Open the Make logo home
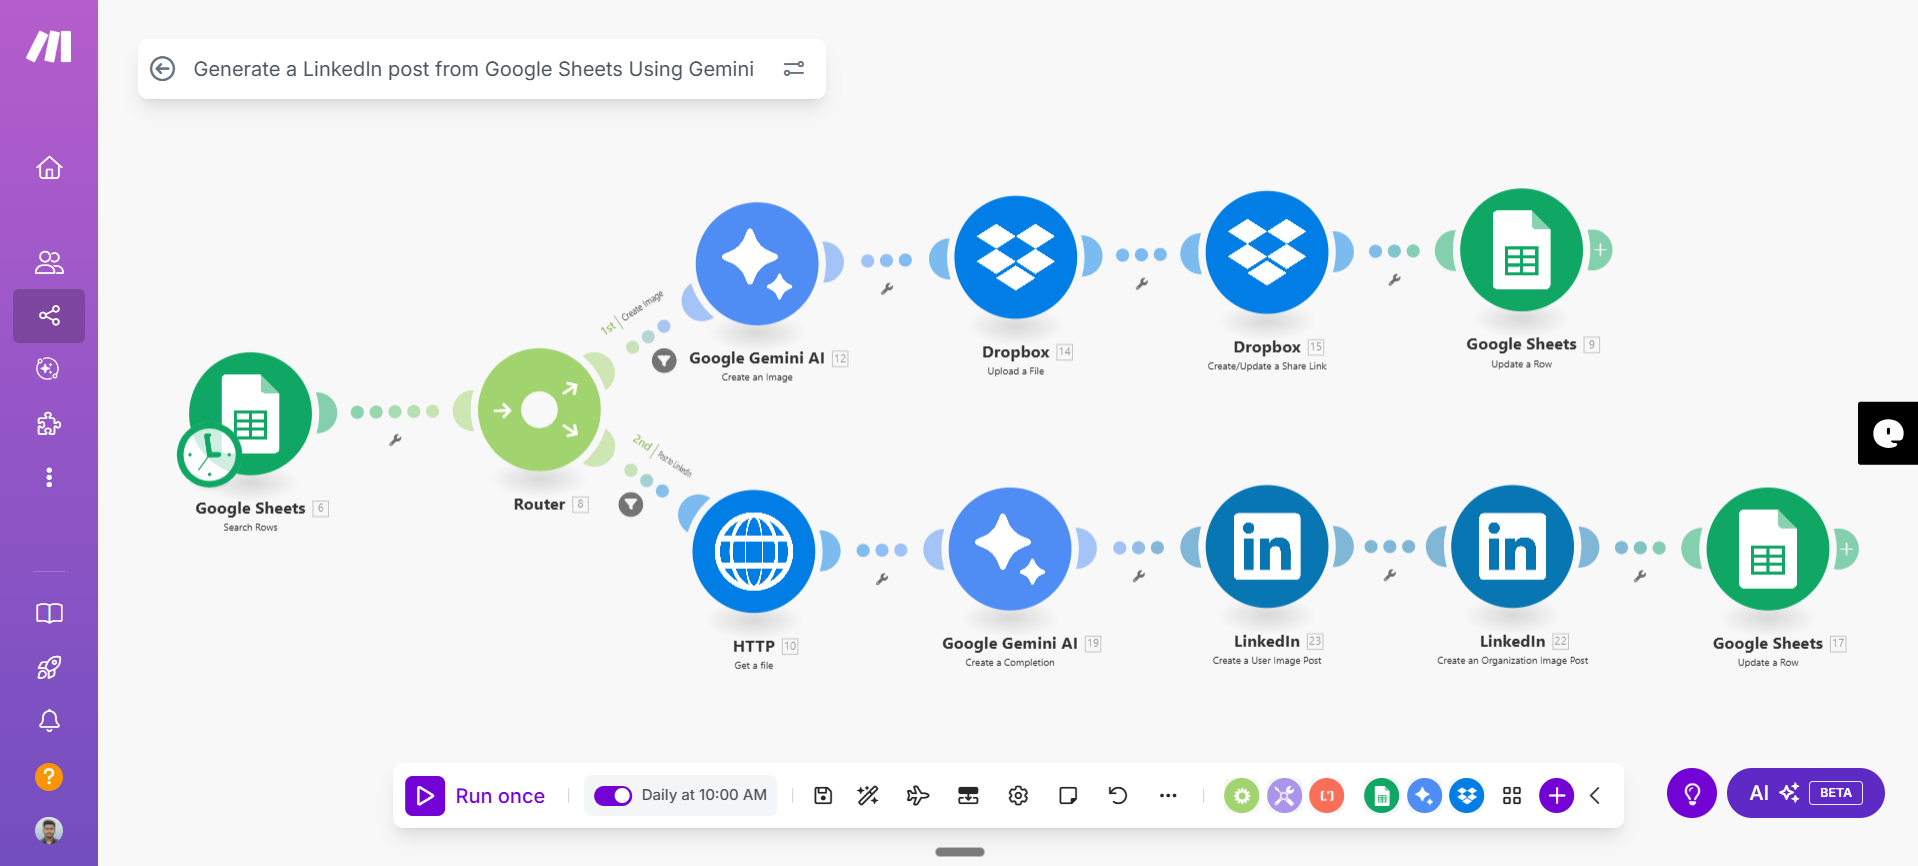The image size is (1918, 866). click(x=49, y=46)
